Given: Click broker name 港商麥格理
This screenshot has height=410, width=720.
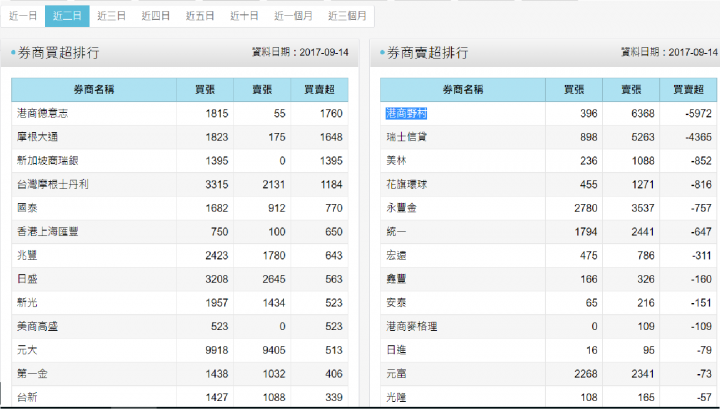Looking at the screenshot, I should tap(411, 326).
